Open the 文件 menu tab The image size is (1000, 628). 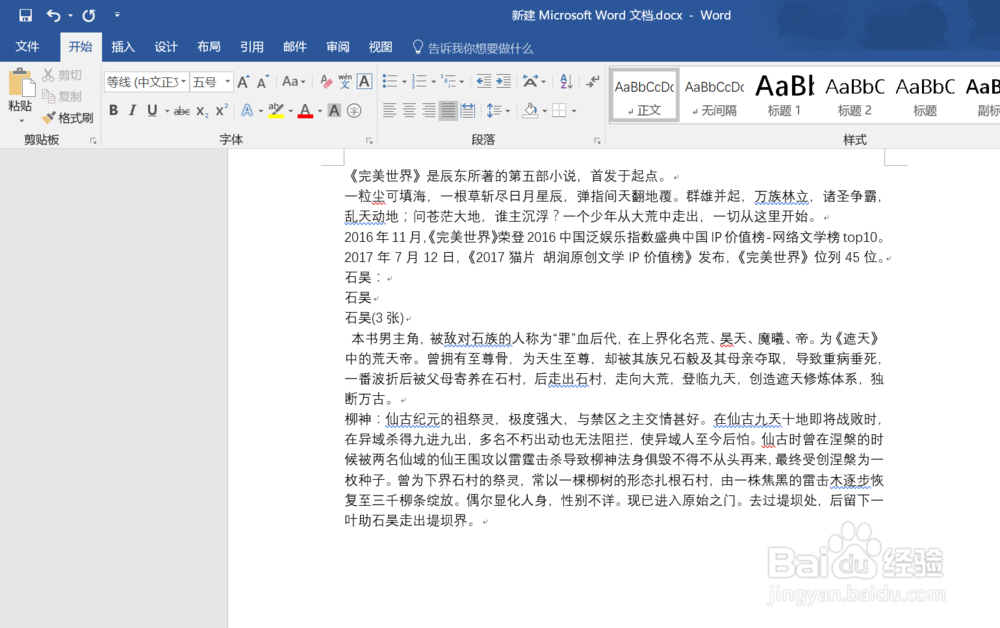27,47
